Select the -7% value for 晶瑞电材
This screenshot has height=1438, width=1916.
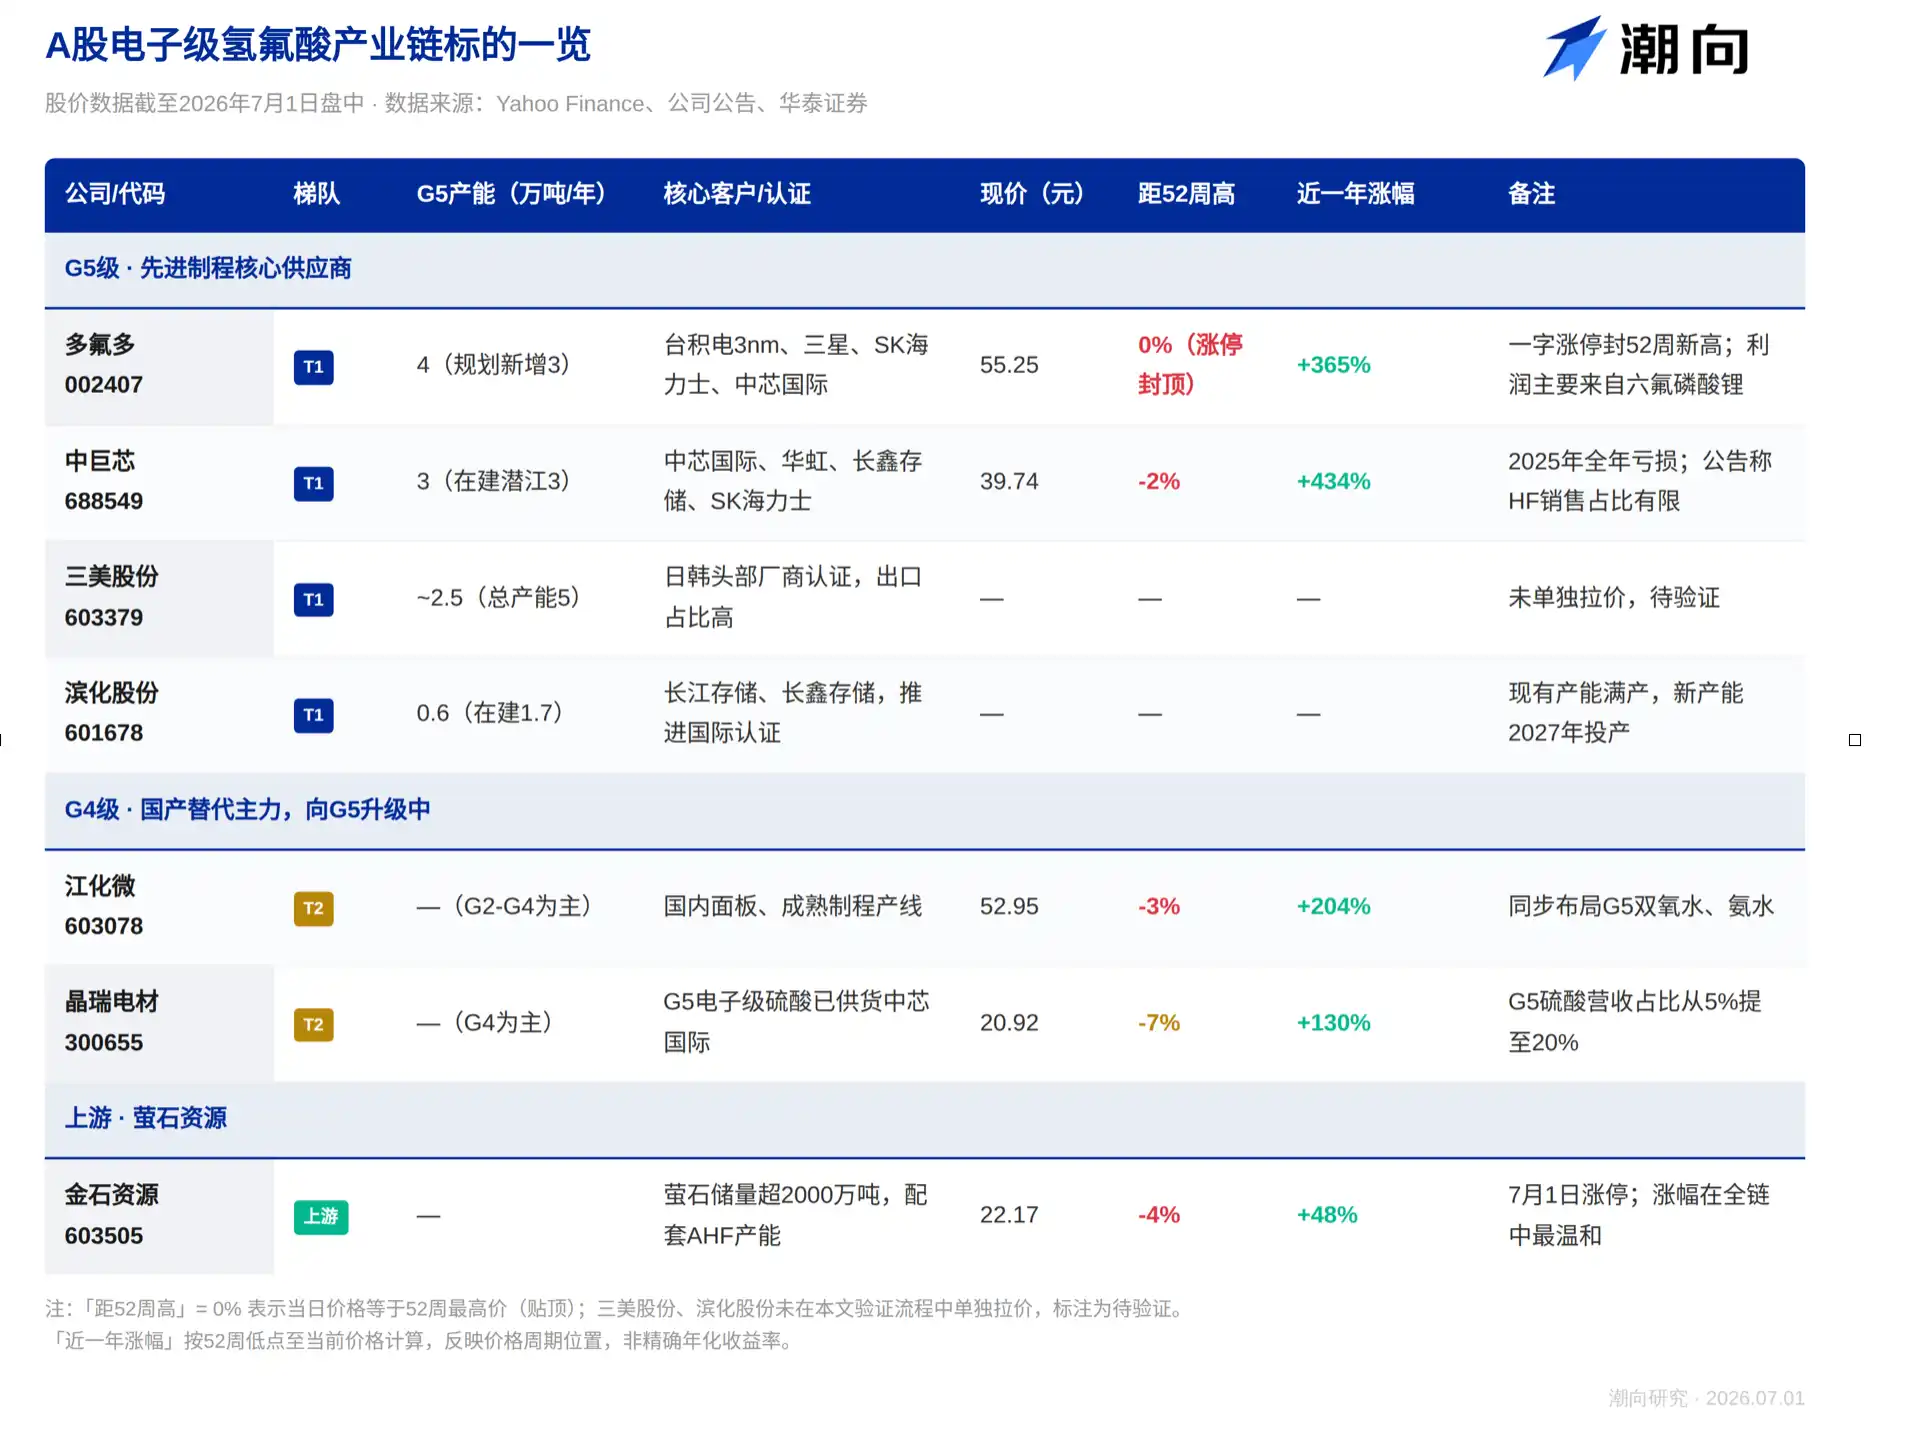1159,1022
